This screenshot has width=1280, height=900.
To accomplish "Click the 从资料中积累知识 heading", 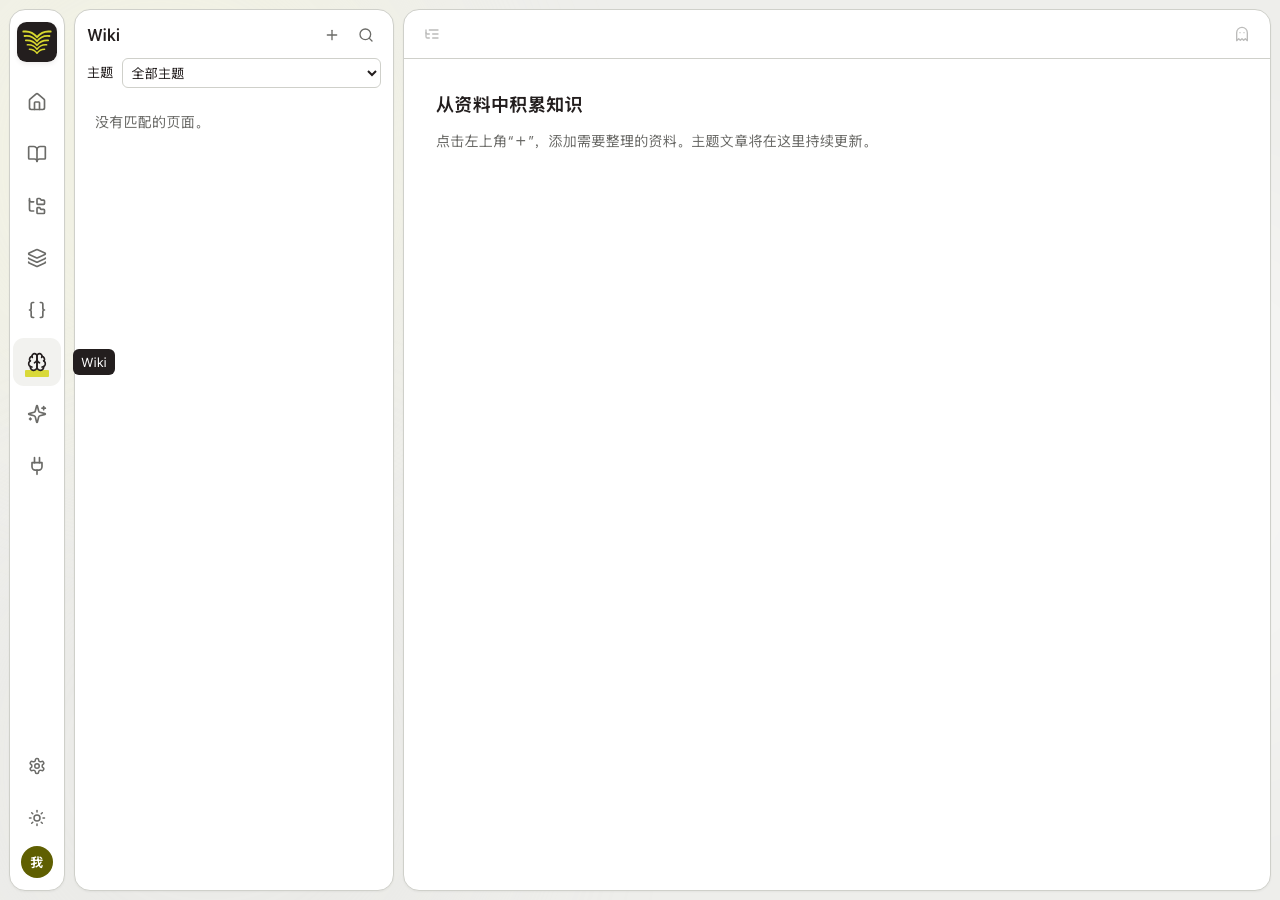I will (509, 105).
